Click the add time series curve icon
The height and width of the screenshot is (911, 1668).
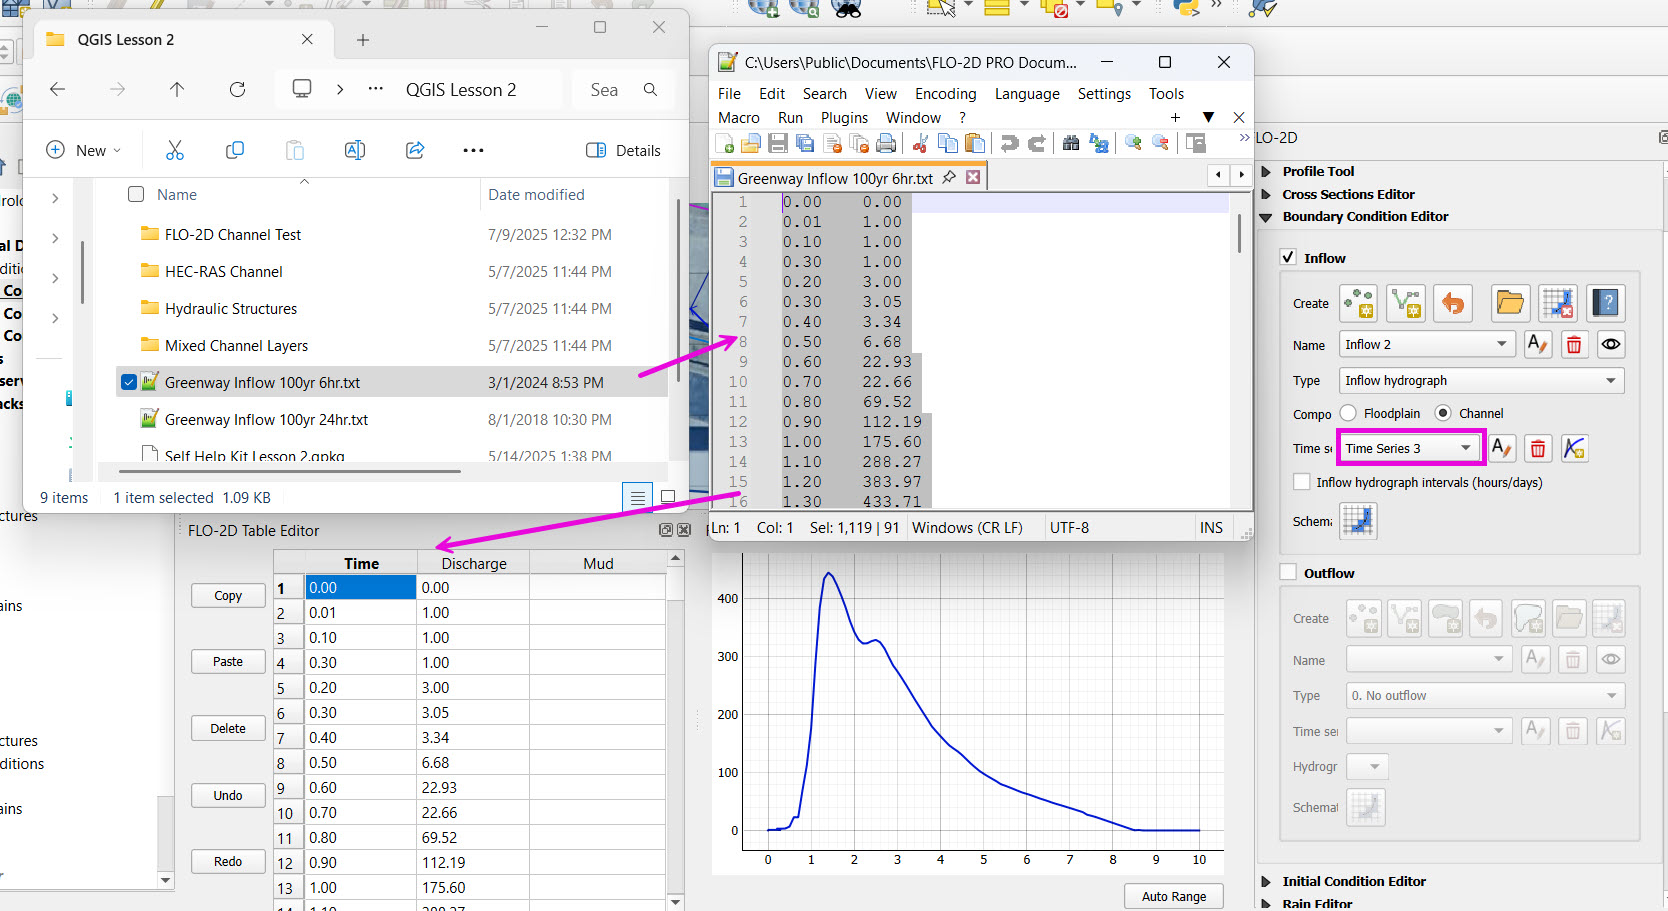pyautogui.click(x=1574, y=449)
